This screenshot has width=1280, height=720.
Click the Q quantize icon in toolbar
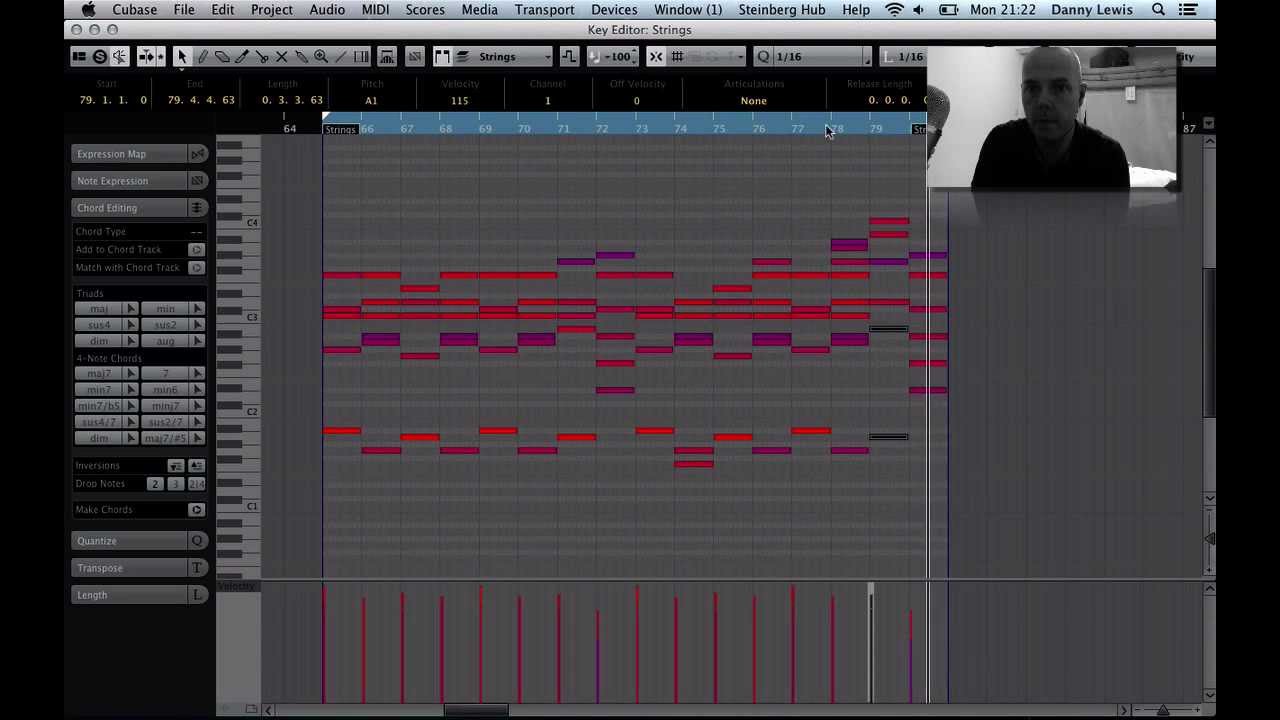[763, 57]
